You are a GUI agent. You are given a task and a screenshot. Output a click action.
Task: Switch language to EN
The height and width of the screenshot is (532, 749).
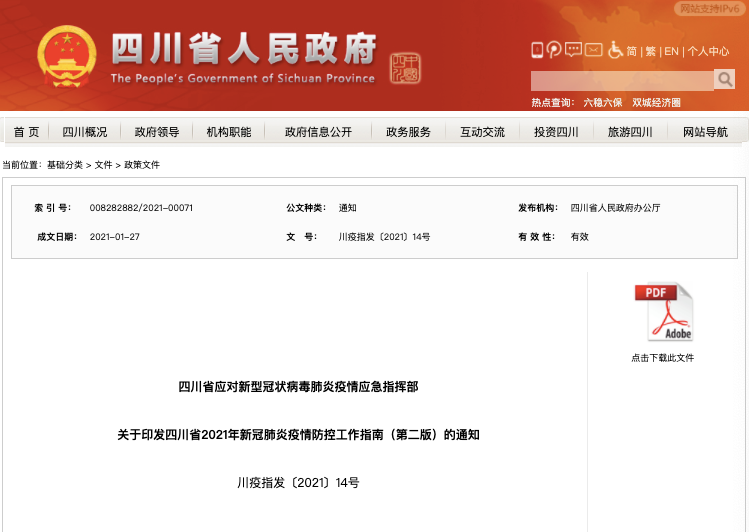tap(672, 51)
